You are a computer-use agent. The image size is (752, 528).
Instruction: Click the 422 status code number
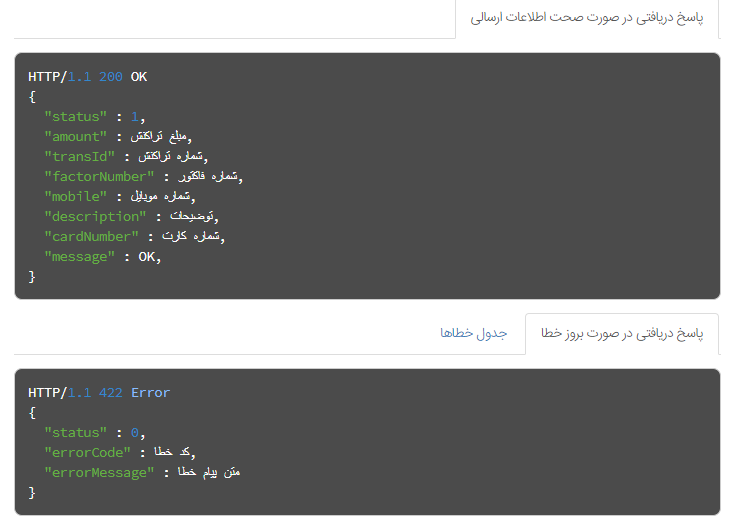click(x=111, y=393)
